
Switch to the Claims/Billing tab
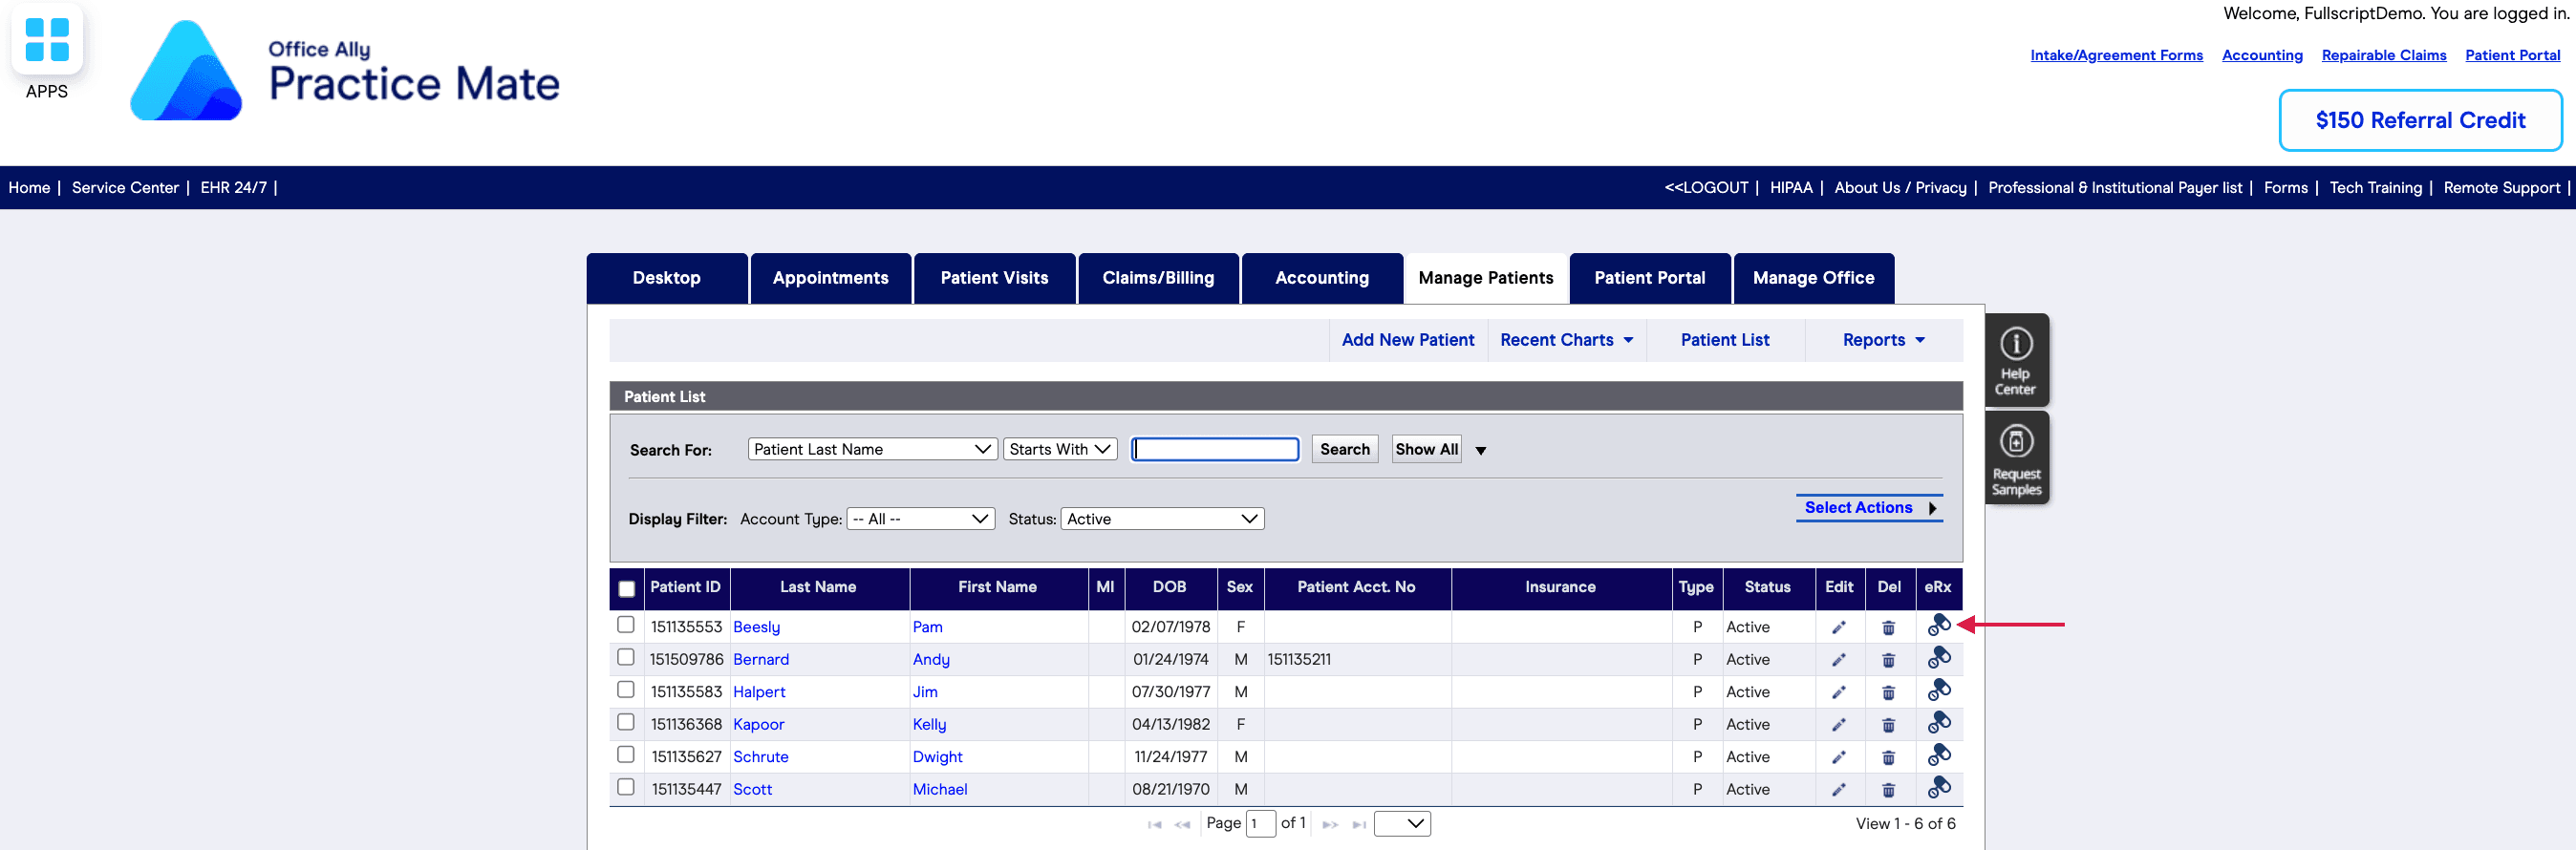coord(1159,278)
